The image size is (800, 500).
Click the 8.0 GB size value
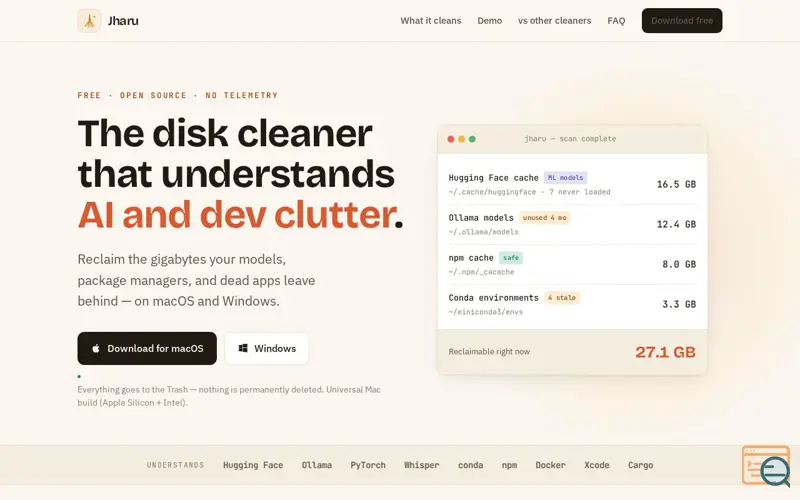[x=679, y=264]
